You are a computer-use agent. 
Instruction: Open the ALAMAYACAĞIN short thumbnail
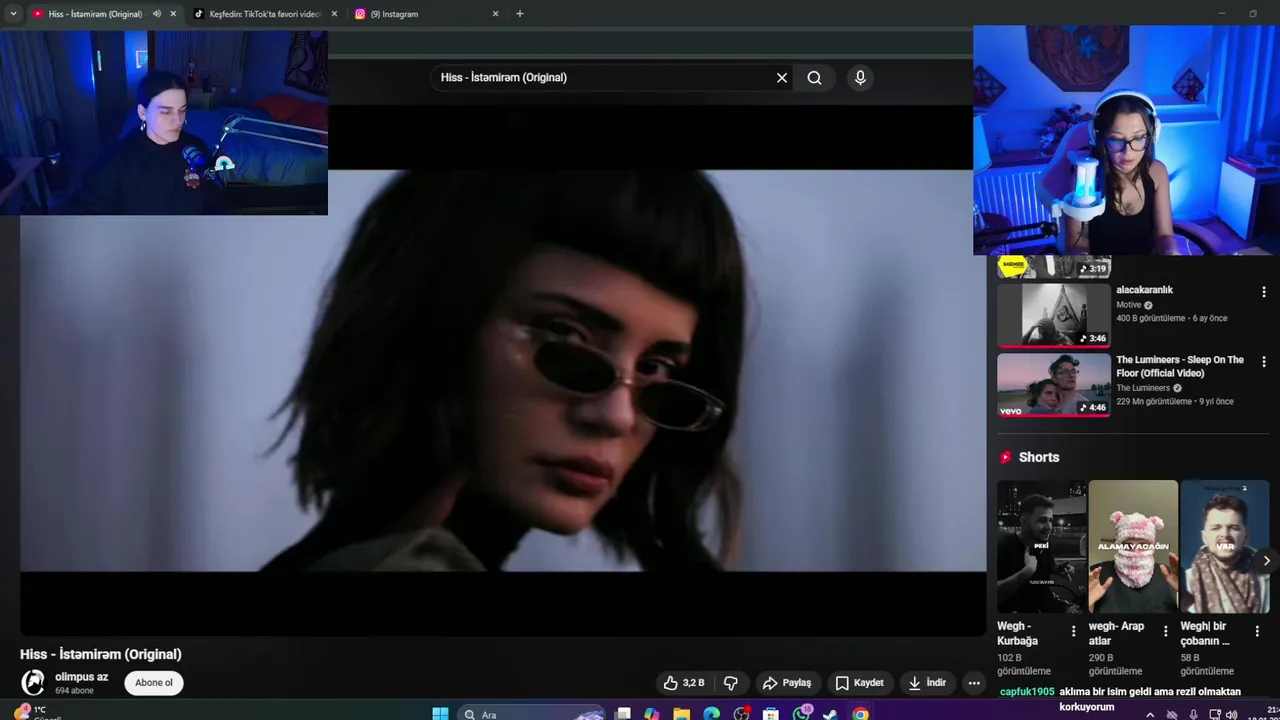[1133, 546]
